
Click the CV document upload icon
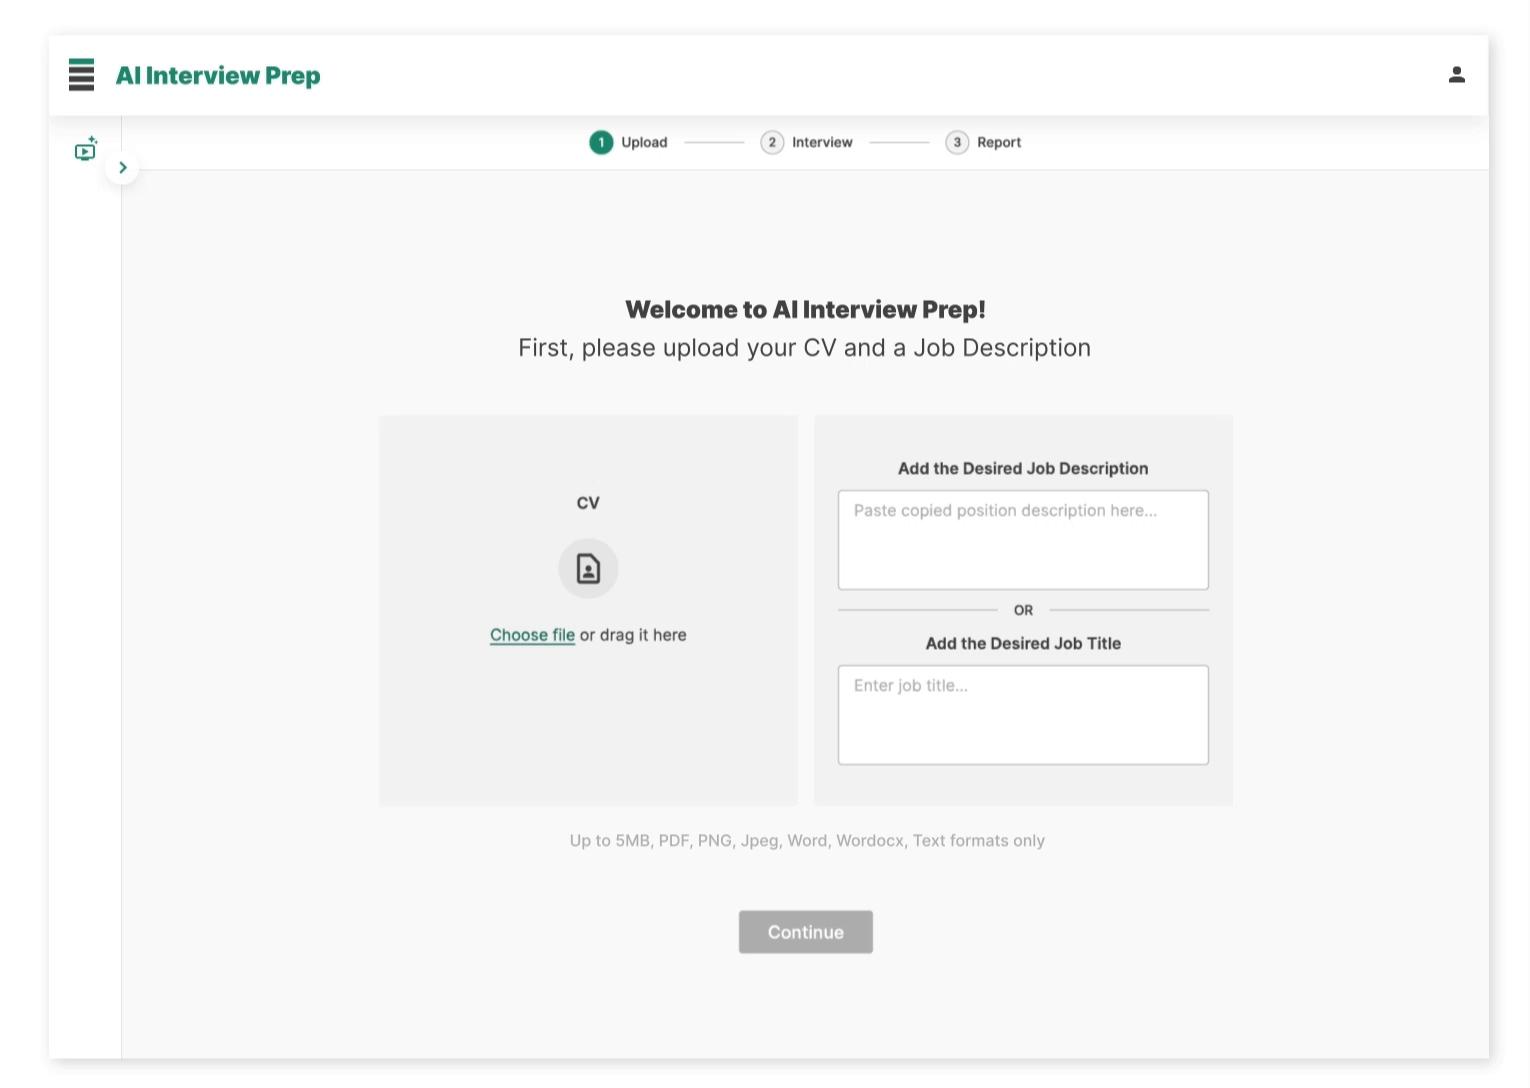click(588, 569)
